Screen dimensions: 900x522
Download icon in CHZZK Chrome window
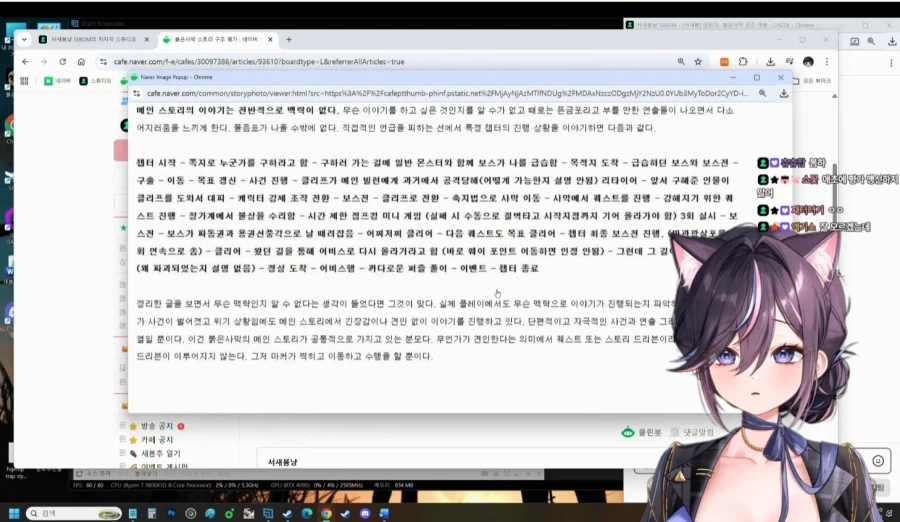pos(891,41)
